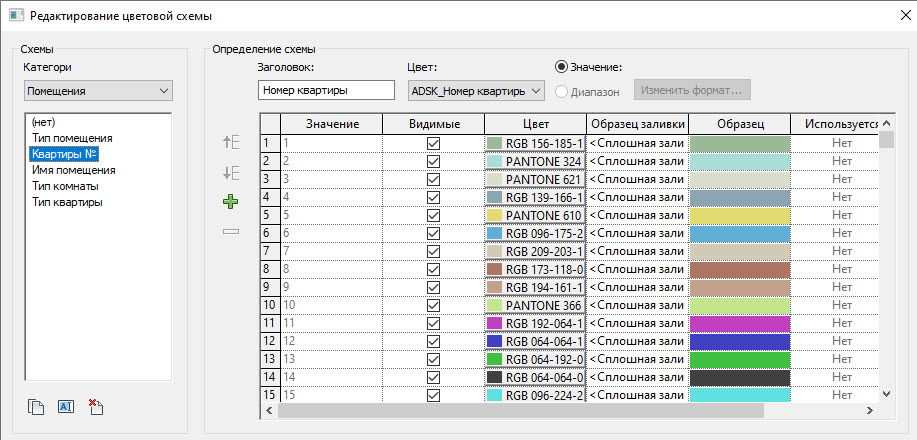Open fill pattern cell for row 5
The height and width of the screenshot is (440, 917).
[x=637, y=215]
